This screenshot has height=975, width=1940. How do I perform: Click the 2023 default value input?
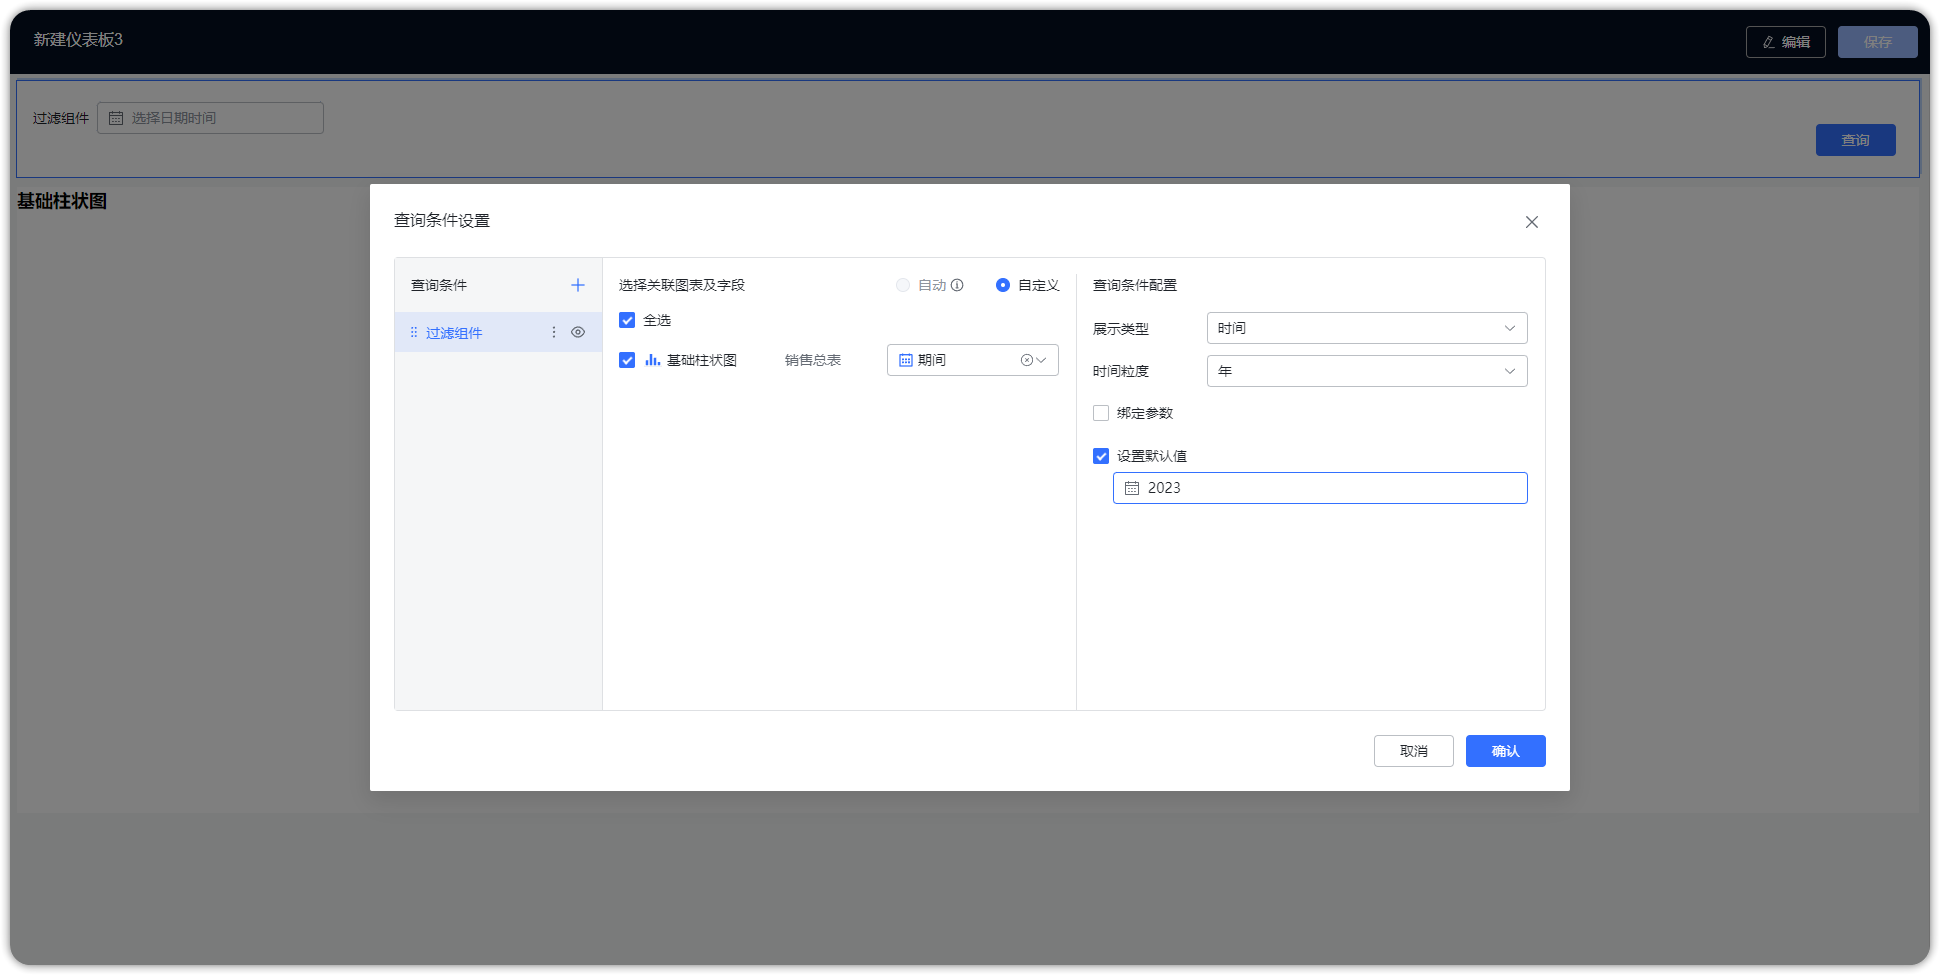(x=1320, y=488)
